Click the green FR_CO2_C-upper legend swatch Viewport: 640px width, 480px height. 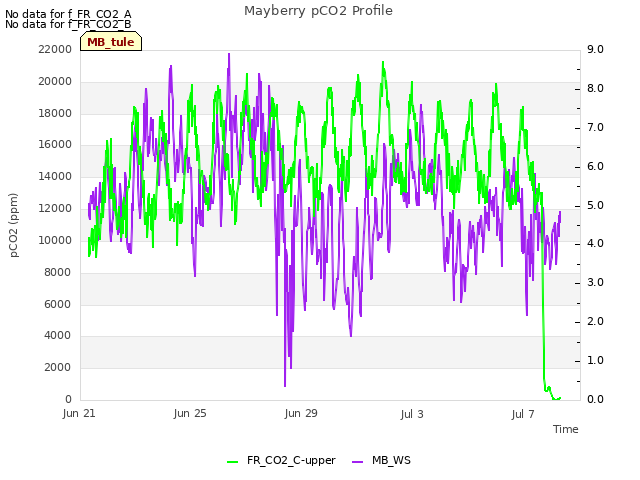[232, 462]
